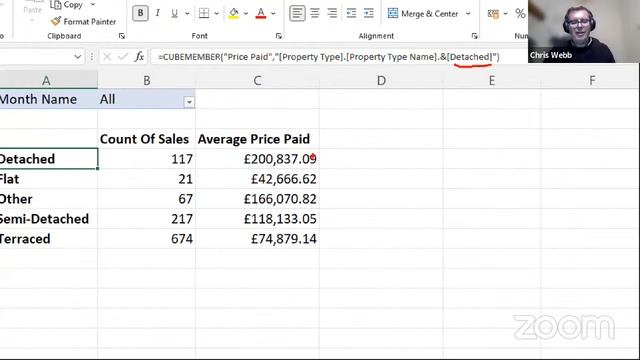640x360 pixels.
Task: Align text left
Action: 297,13
